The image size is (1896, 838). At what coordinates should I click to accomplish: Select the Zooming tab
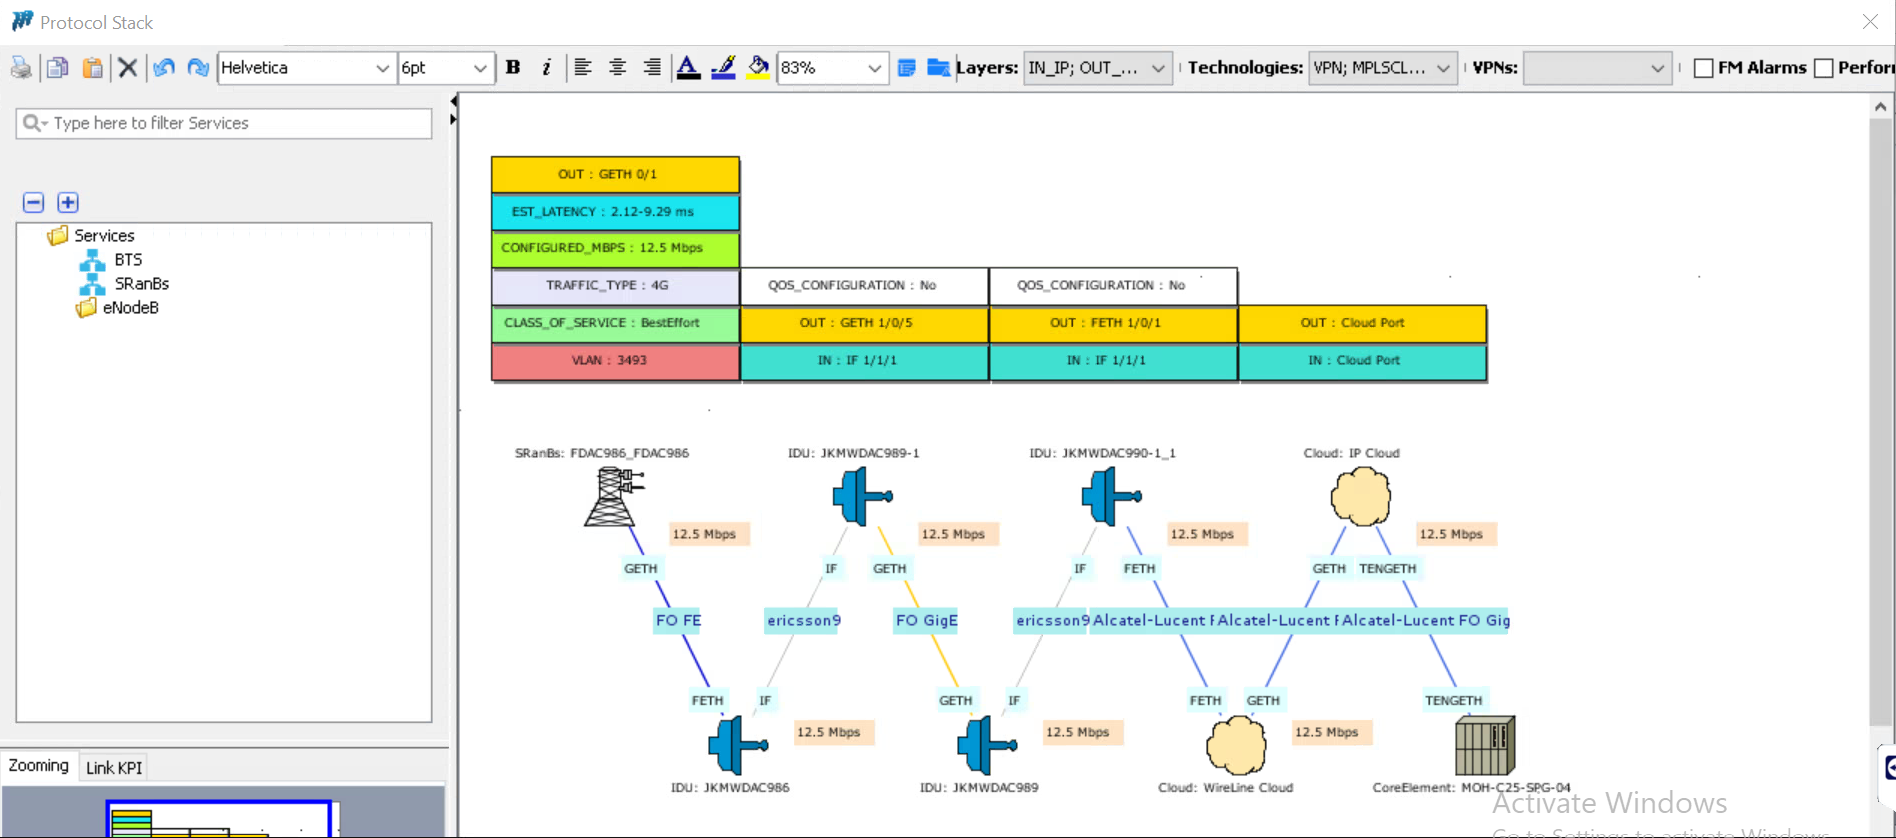click(39, 766)
